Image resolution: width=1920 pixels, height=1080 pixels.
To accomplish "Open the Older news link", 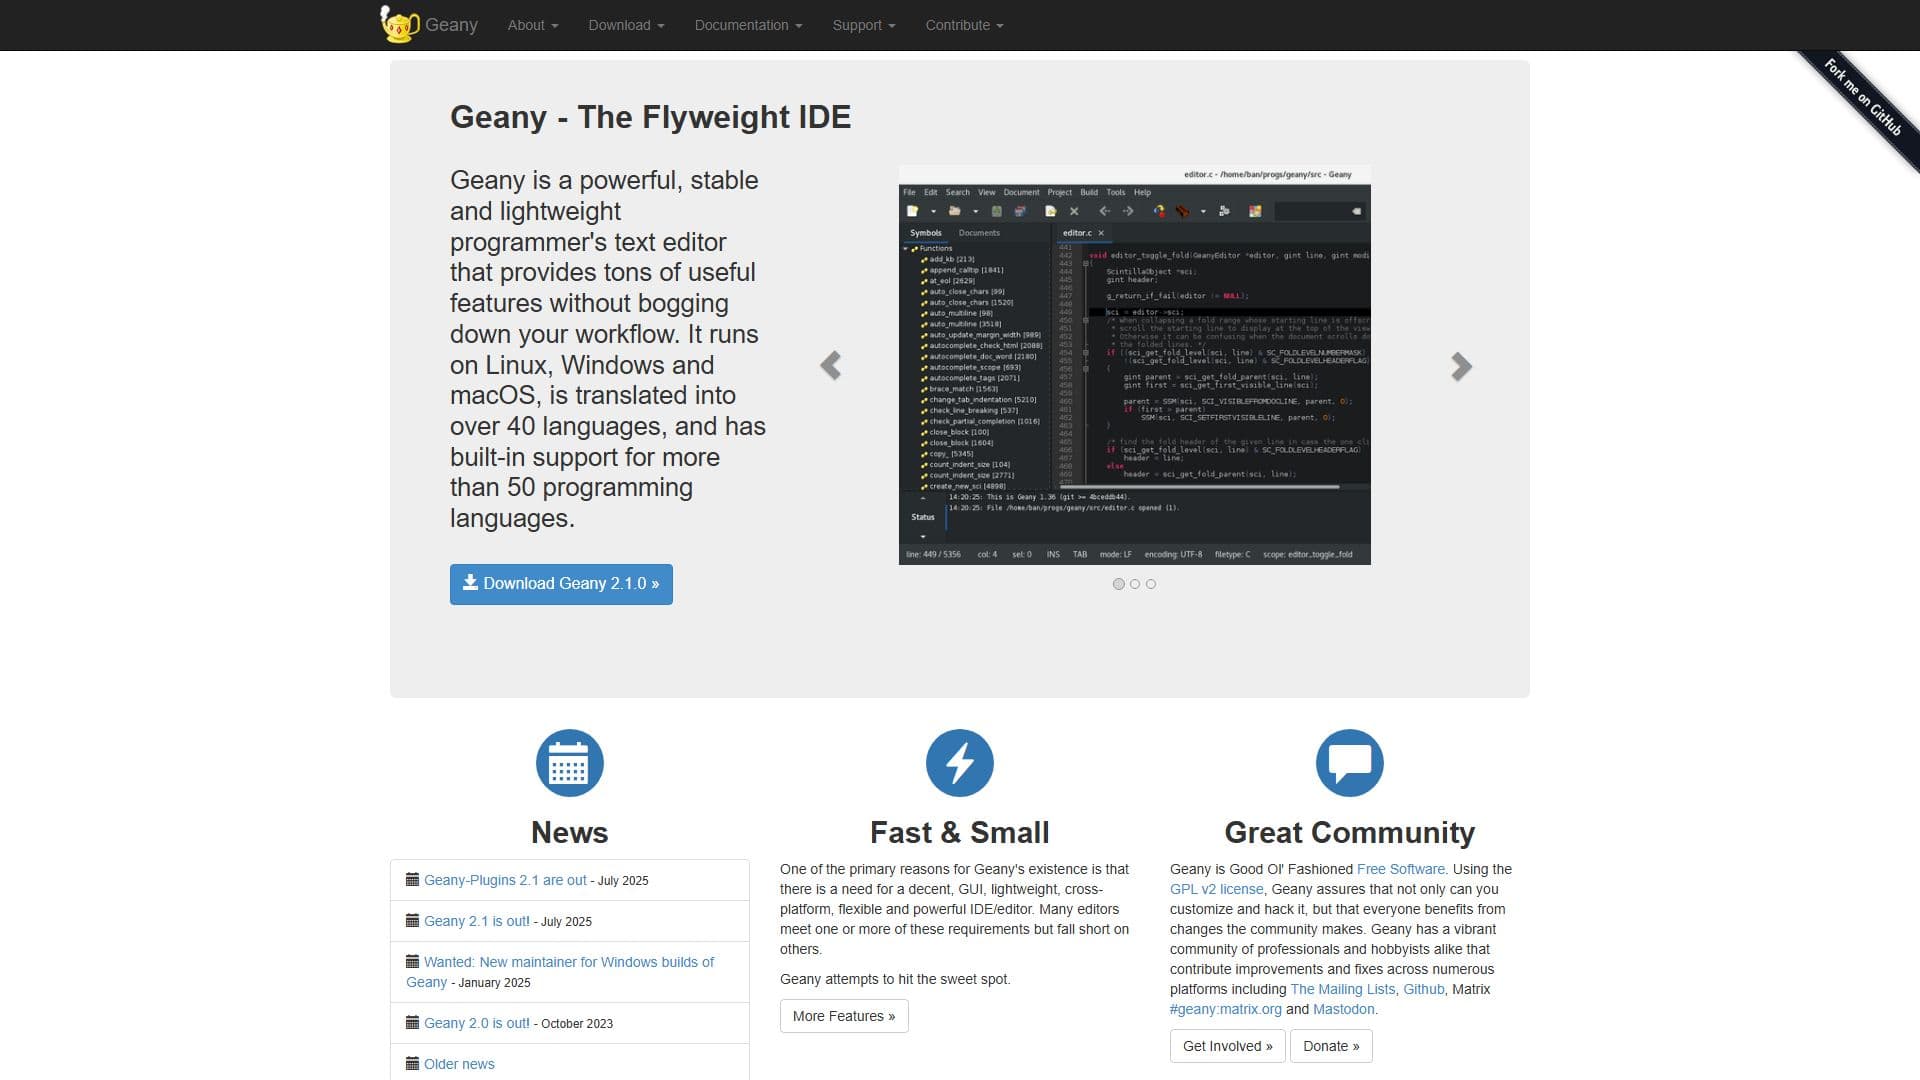I will coord(459,1064).
